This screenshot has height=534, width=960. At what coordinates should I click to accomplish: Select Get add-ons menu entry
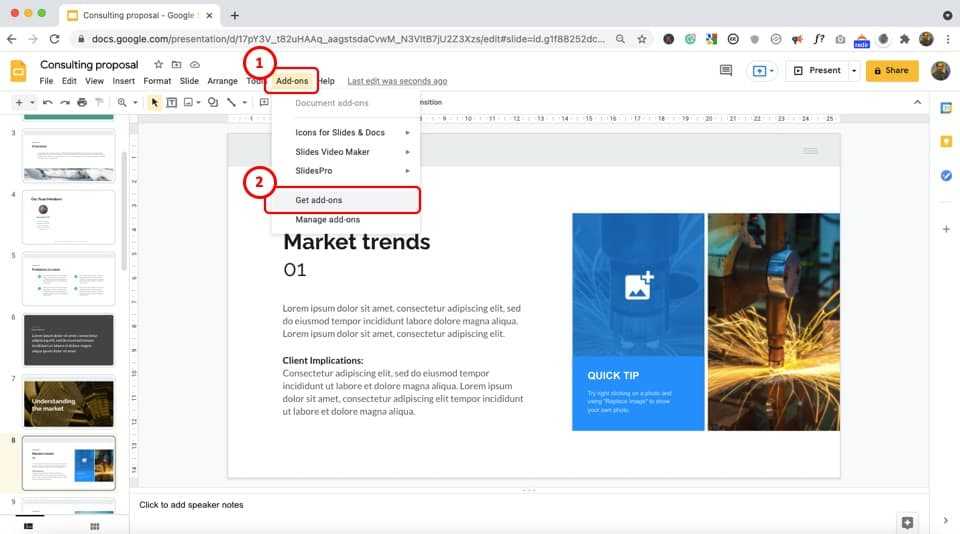[x=319, y=200]
